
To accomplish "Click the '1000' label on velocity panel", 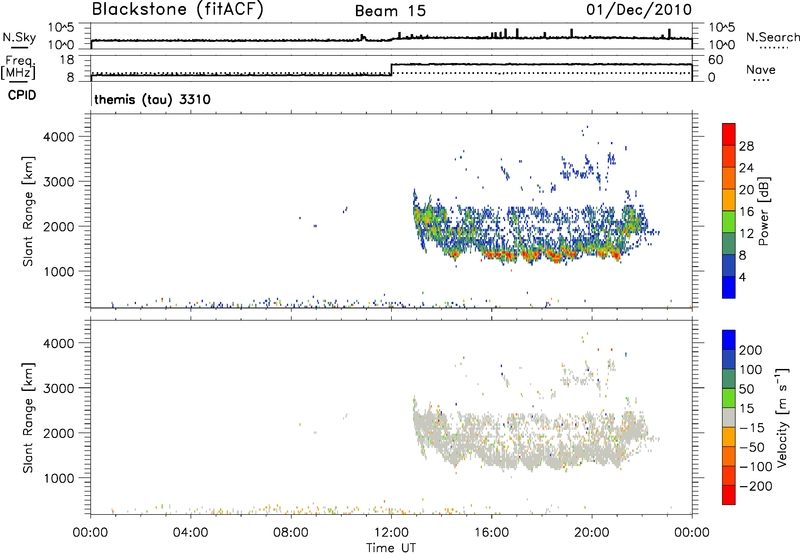I will pyautogui.click(x=58, y=478).
